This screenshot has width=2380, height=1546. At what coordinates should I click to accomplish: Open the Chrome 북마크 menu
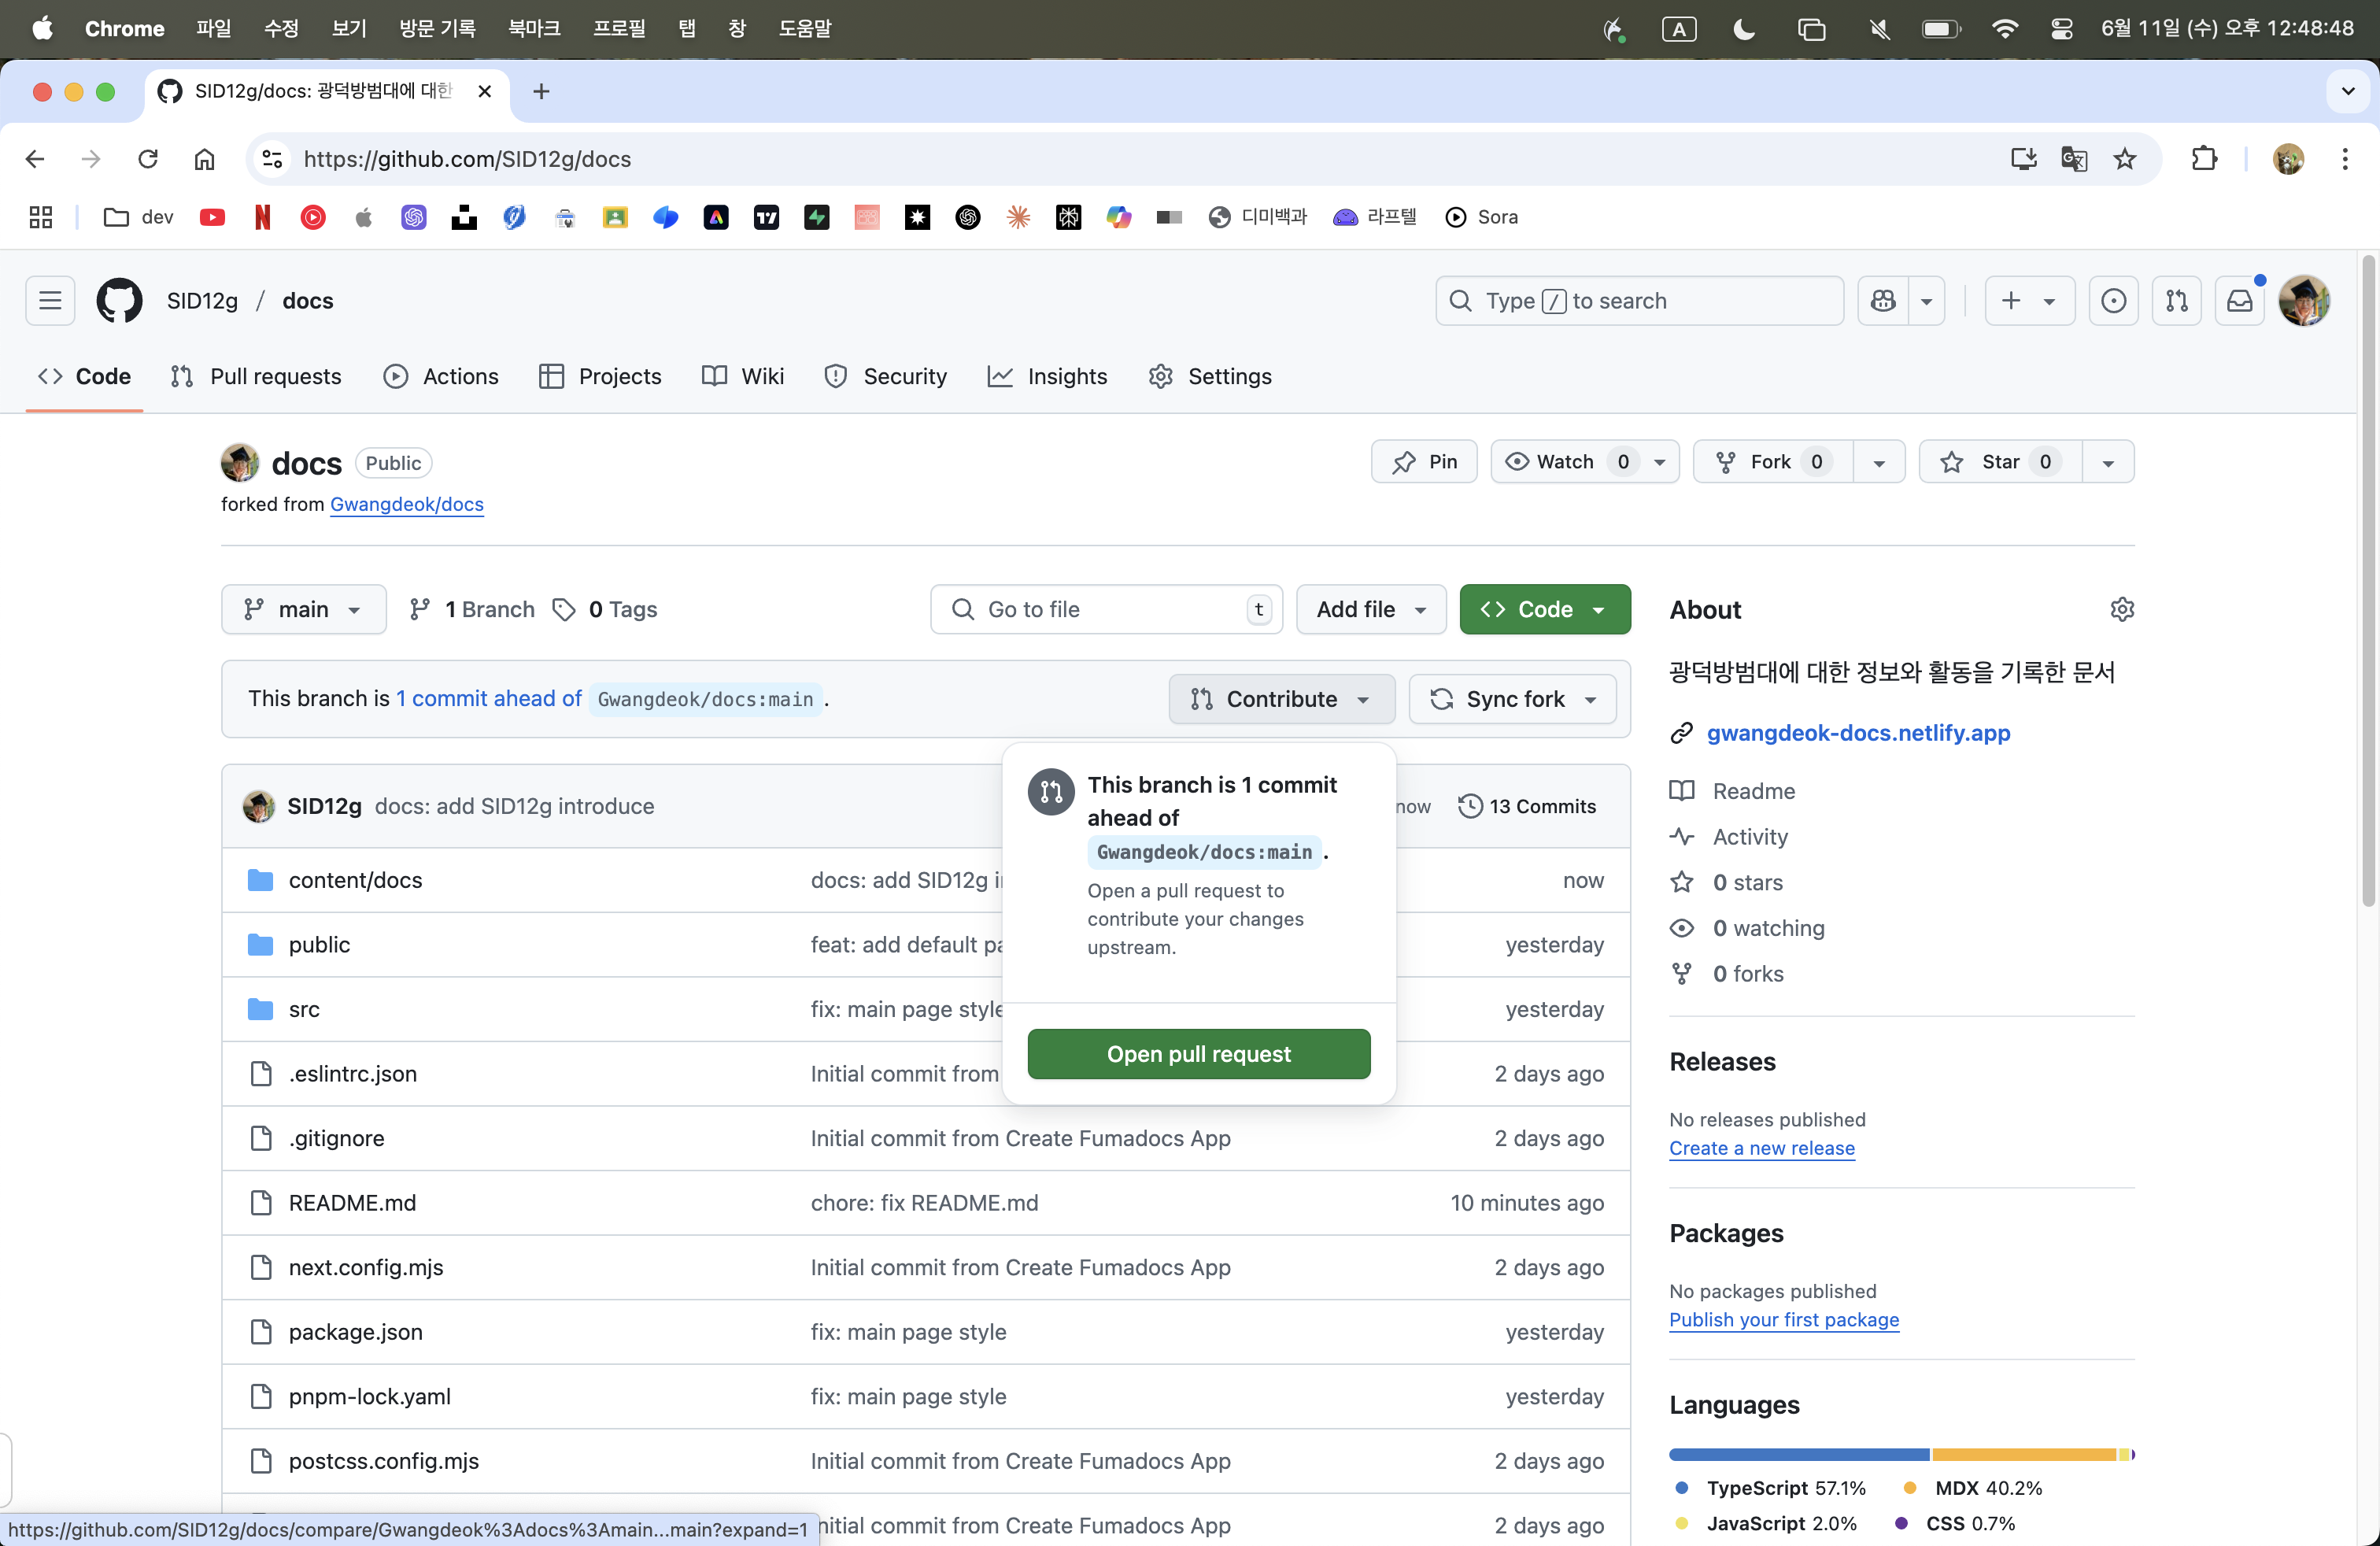pos(533,29)
